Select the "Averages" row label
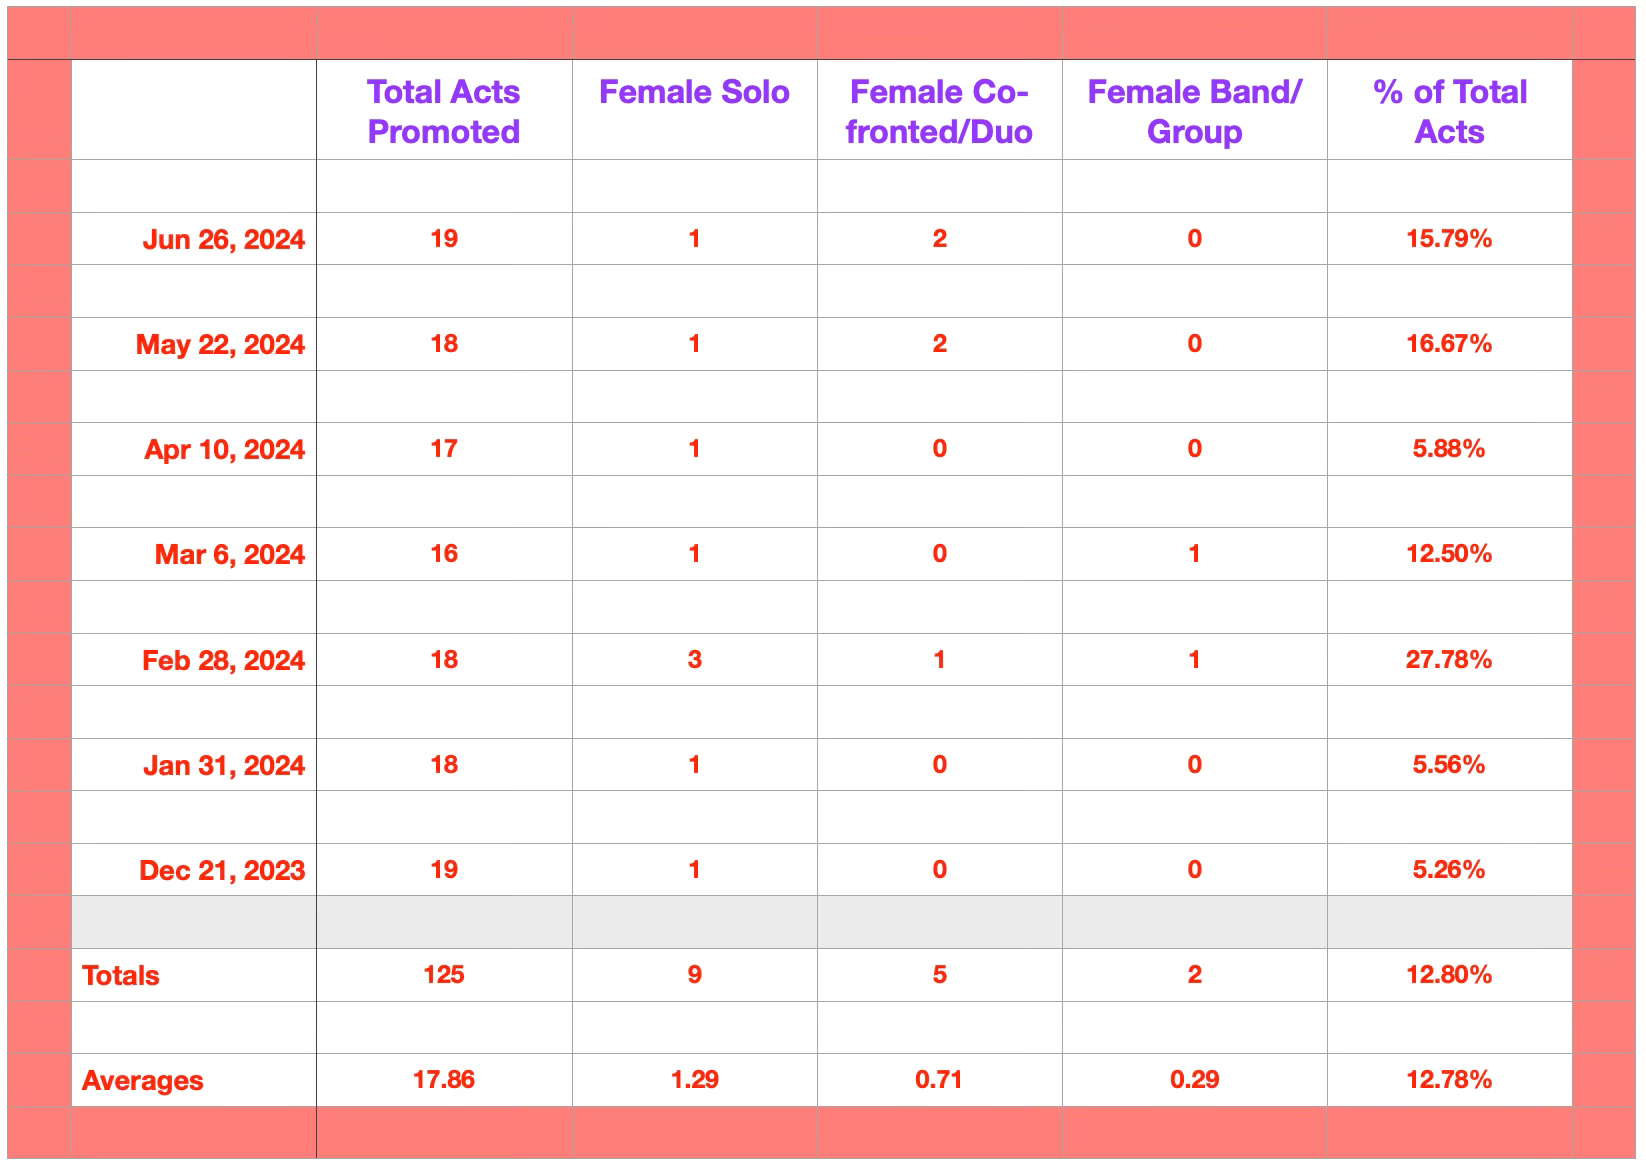The image size is (1646, 1168). tap(142, 1080)
